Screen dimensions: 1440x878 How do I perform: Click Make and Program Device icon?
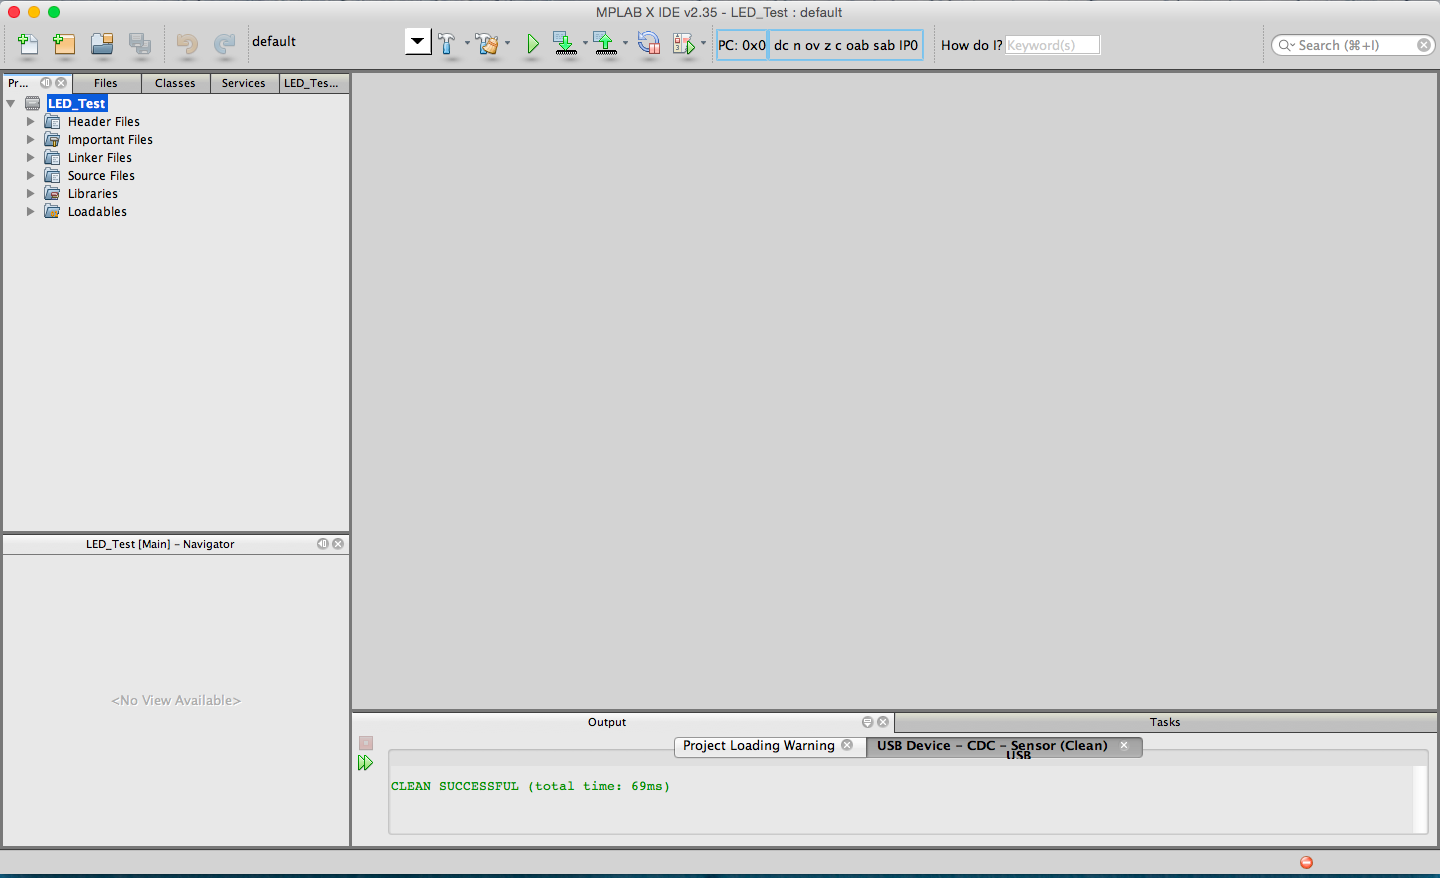coord(565,44)
